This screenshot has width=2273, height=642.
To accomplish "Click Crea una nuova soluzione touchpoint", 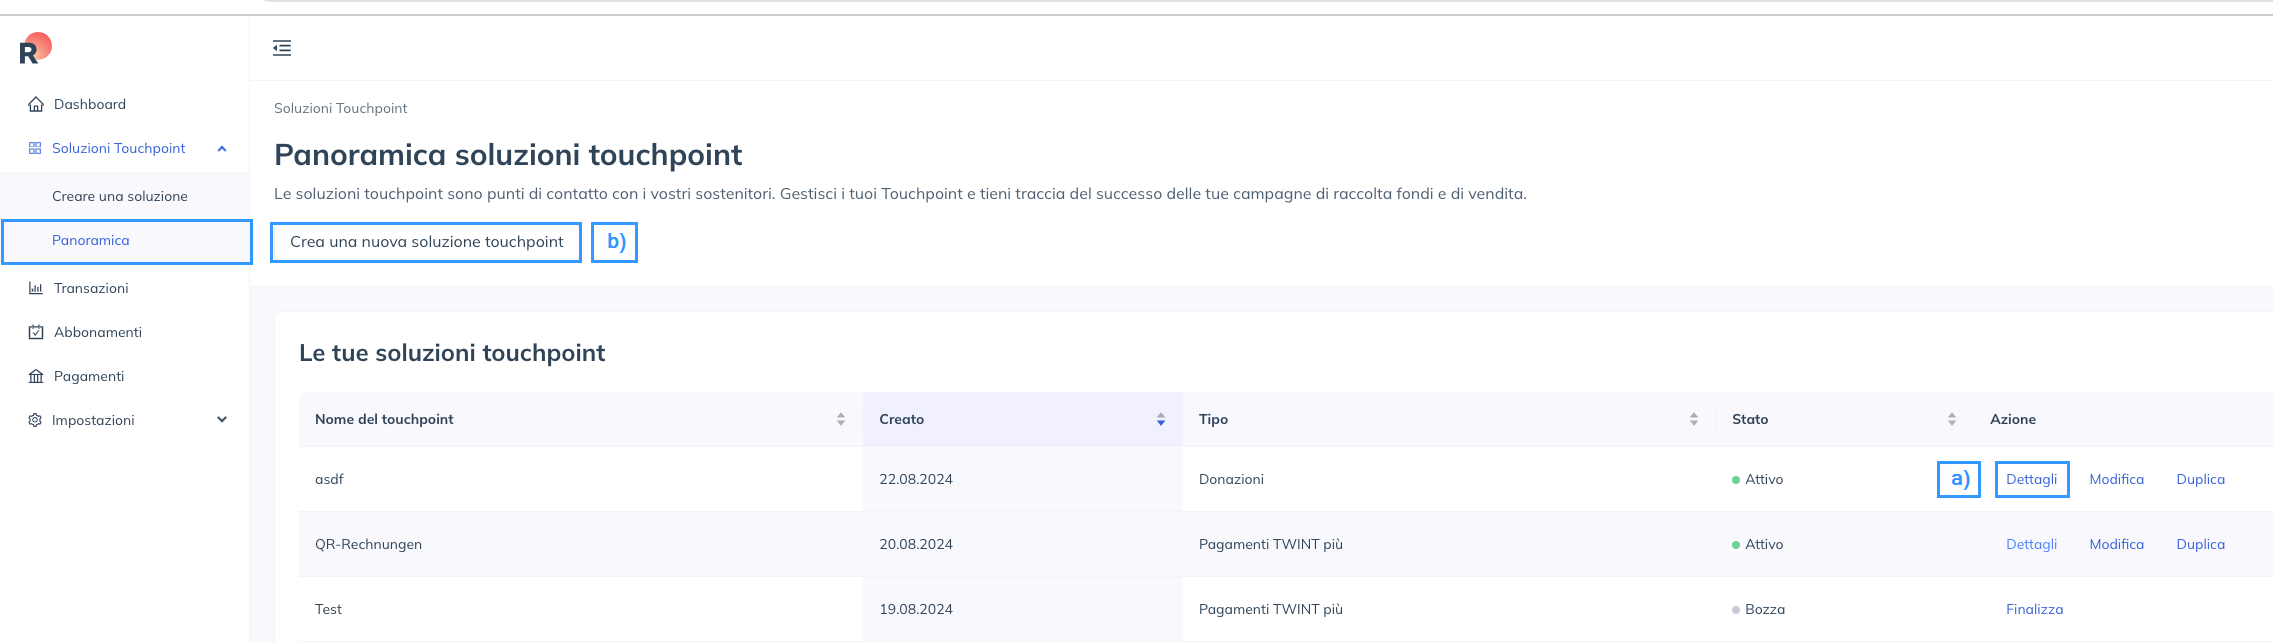I will pyautogui.click(x=426, y=242).
